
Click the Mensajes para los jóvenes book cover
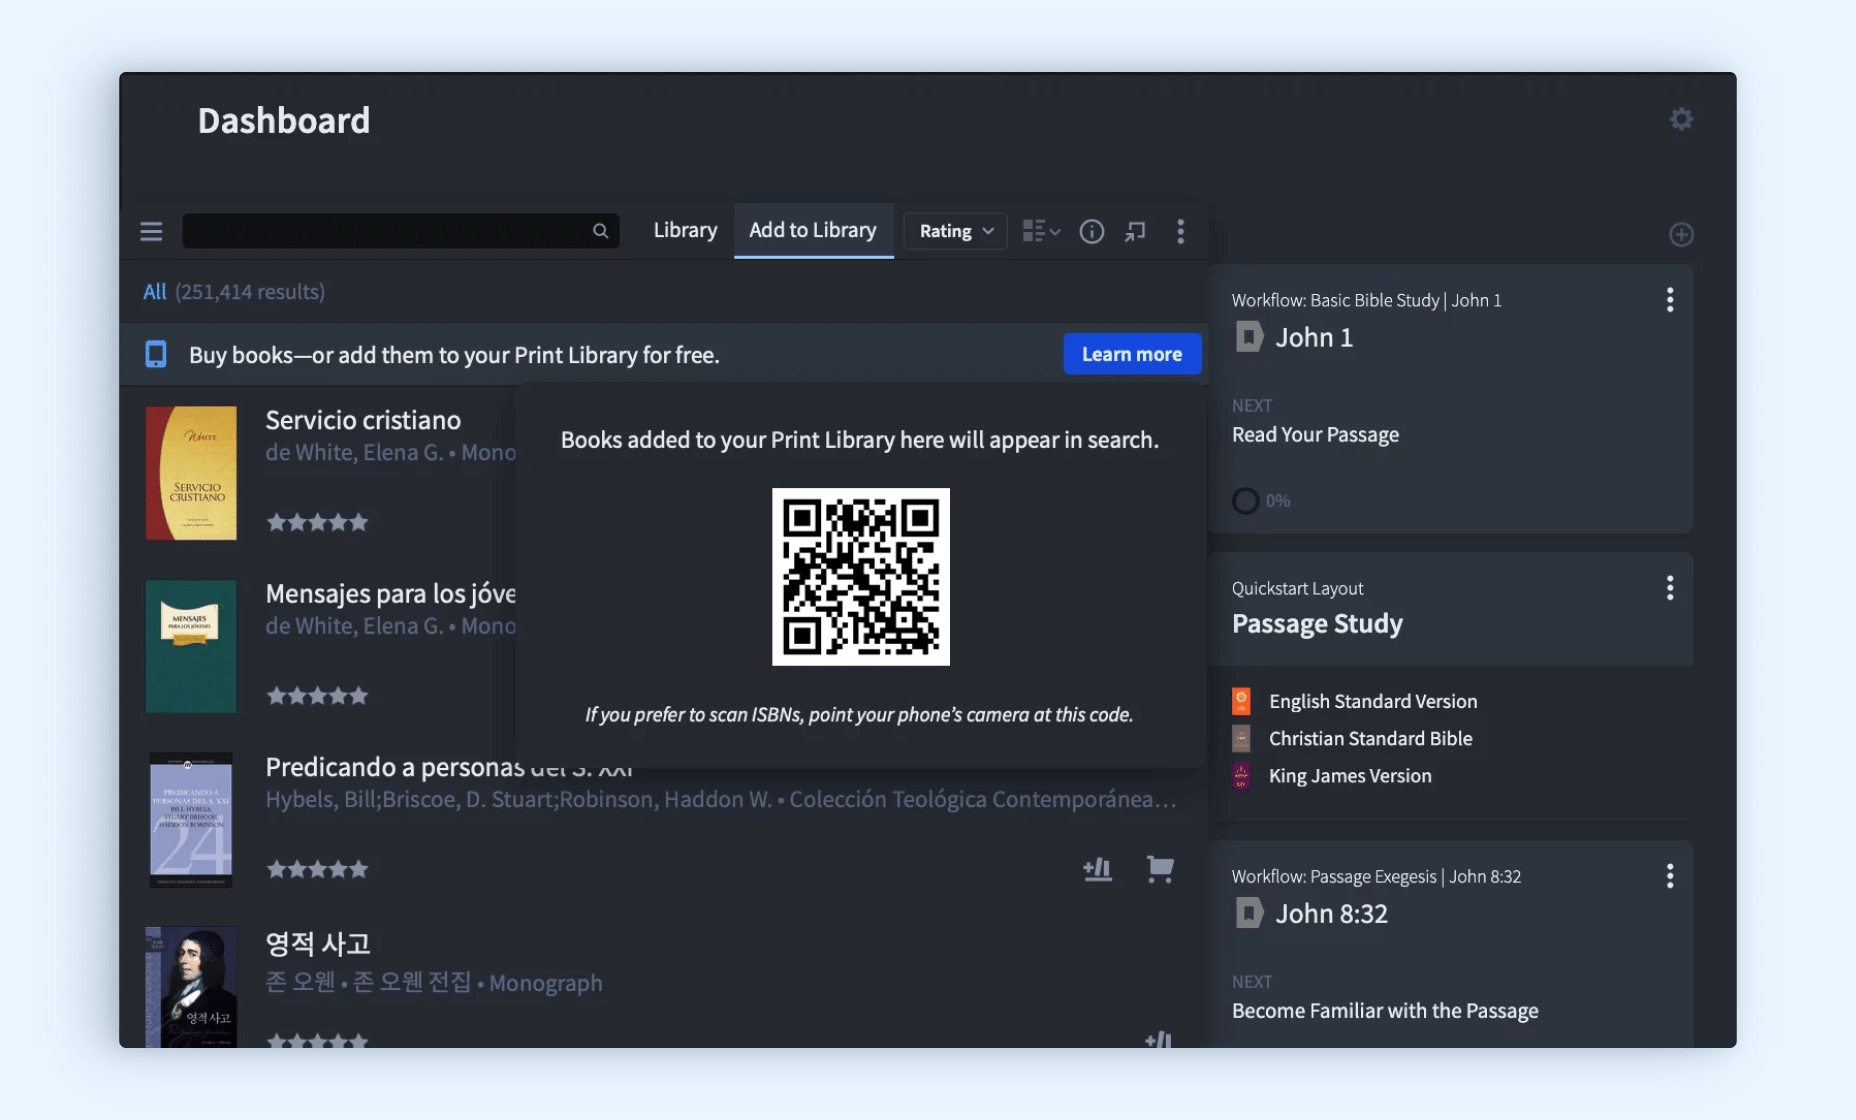point(191,646)
